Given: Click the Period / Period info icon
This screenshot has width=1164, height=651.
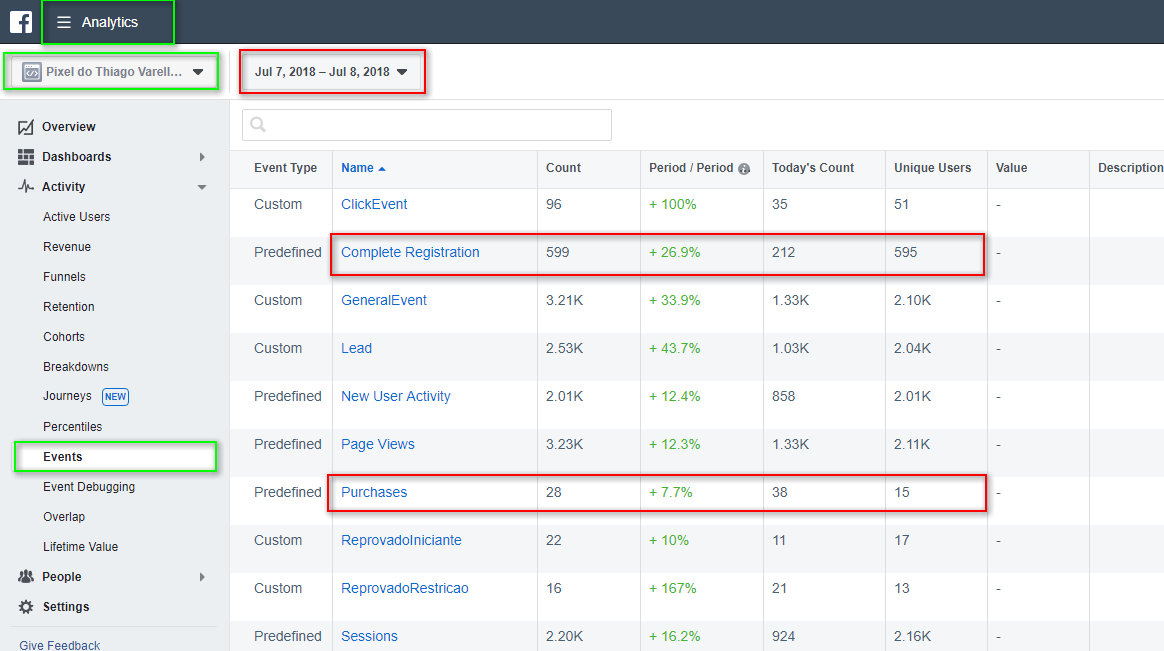Looking at the screenshot, I should [744, 169].
